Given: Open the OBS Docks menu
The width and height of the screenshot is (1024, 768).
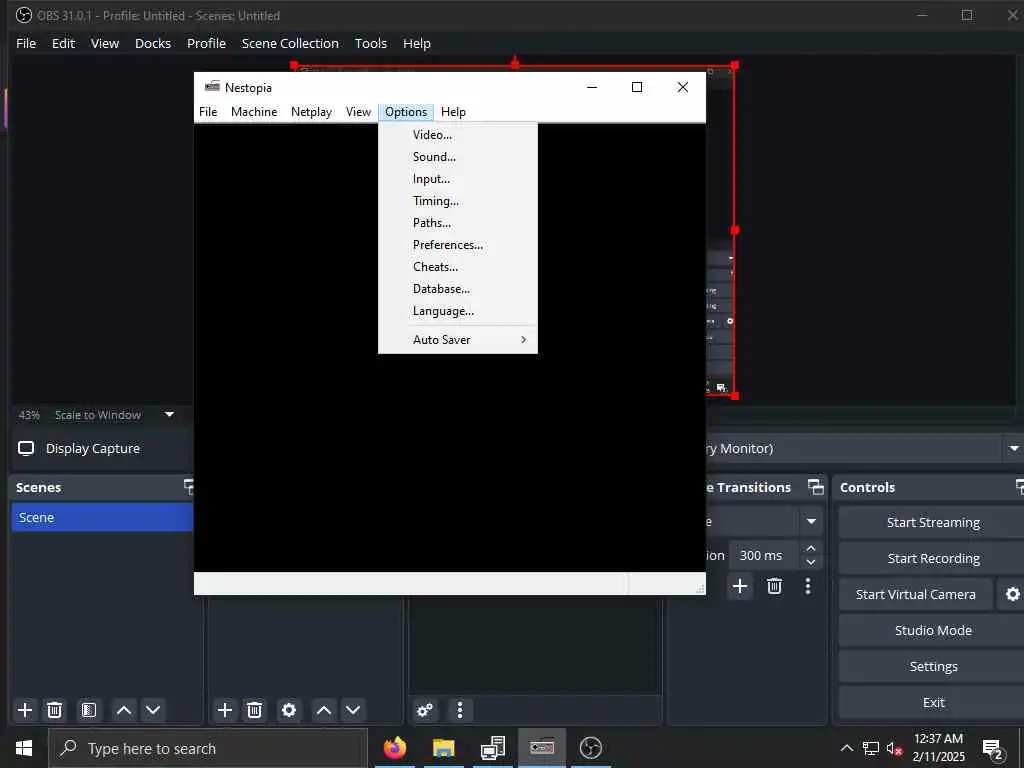Looking at the screenshot, I should click(153, 43).
